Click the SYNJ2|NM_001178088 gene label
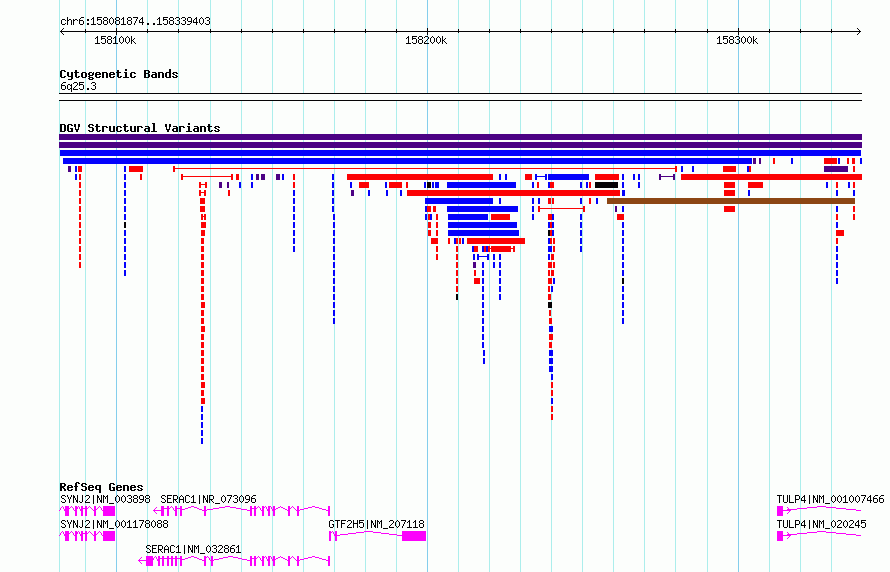Image resolution: width=890 pixels, height=572 pixels. 114,524
